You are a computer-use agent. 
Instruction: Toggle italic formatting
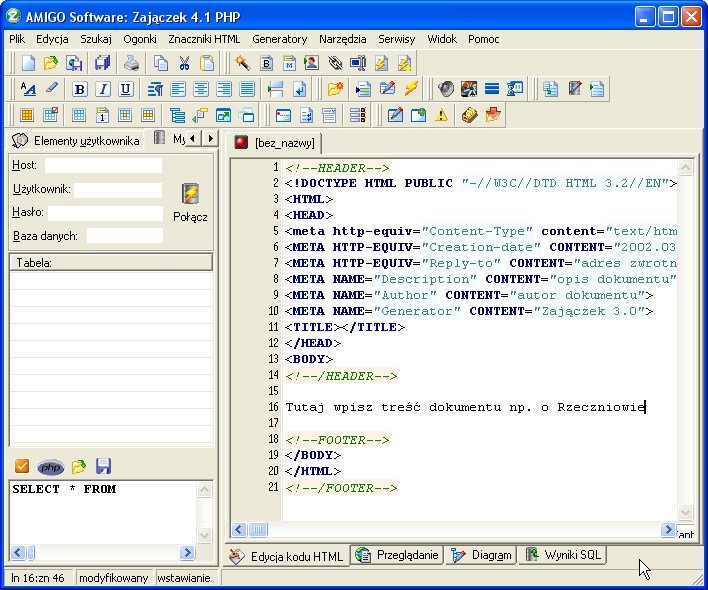coord(103,89)
